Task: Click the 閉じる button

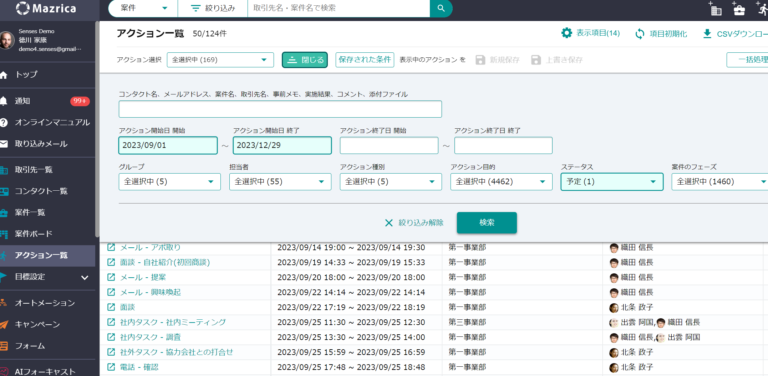Action: (x=305, y=60)
